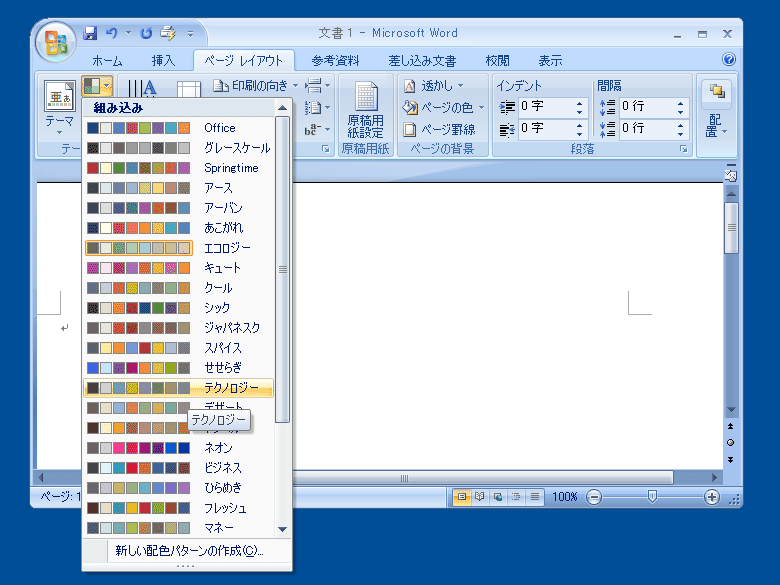Open page setup dialog launcher
780x585 pixels.
(325, 149)
